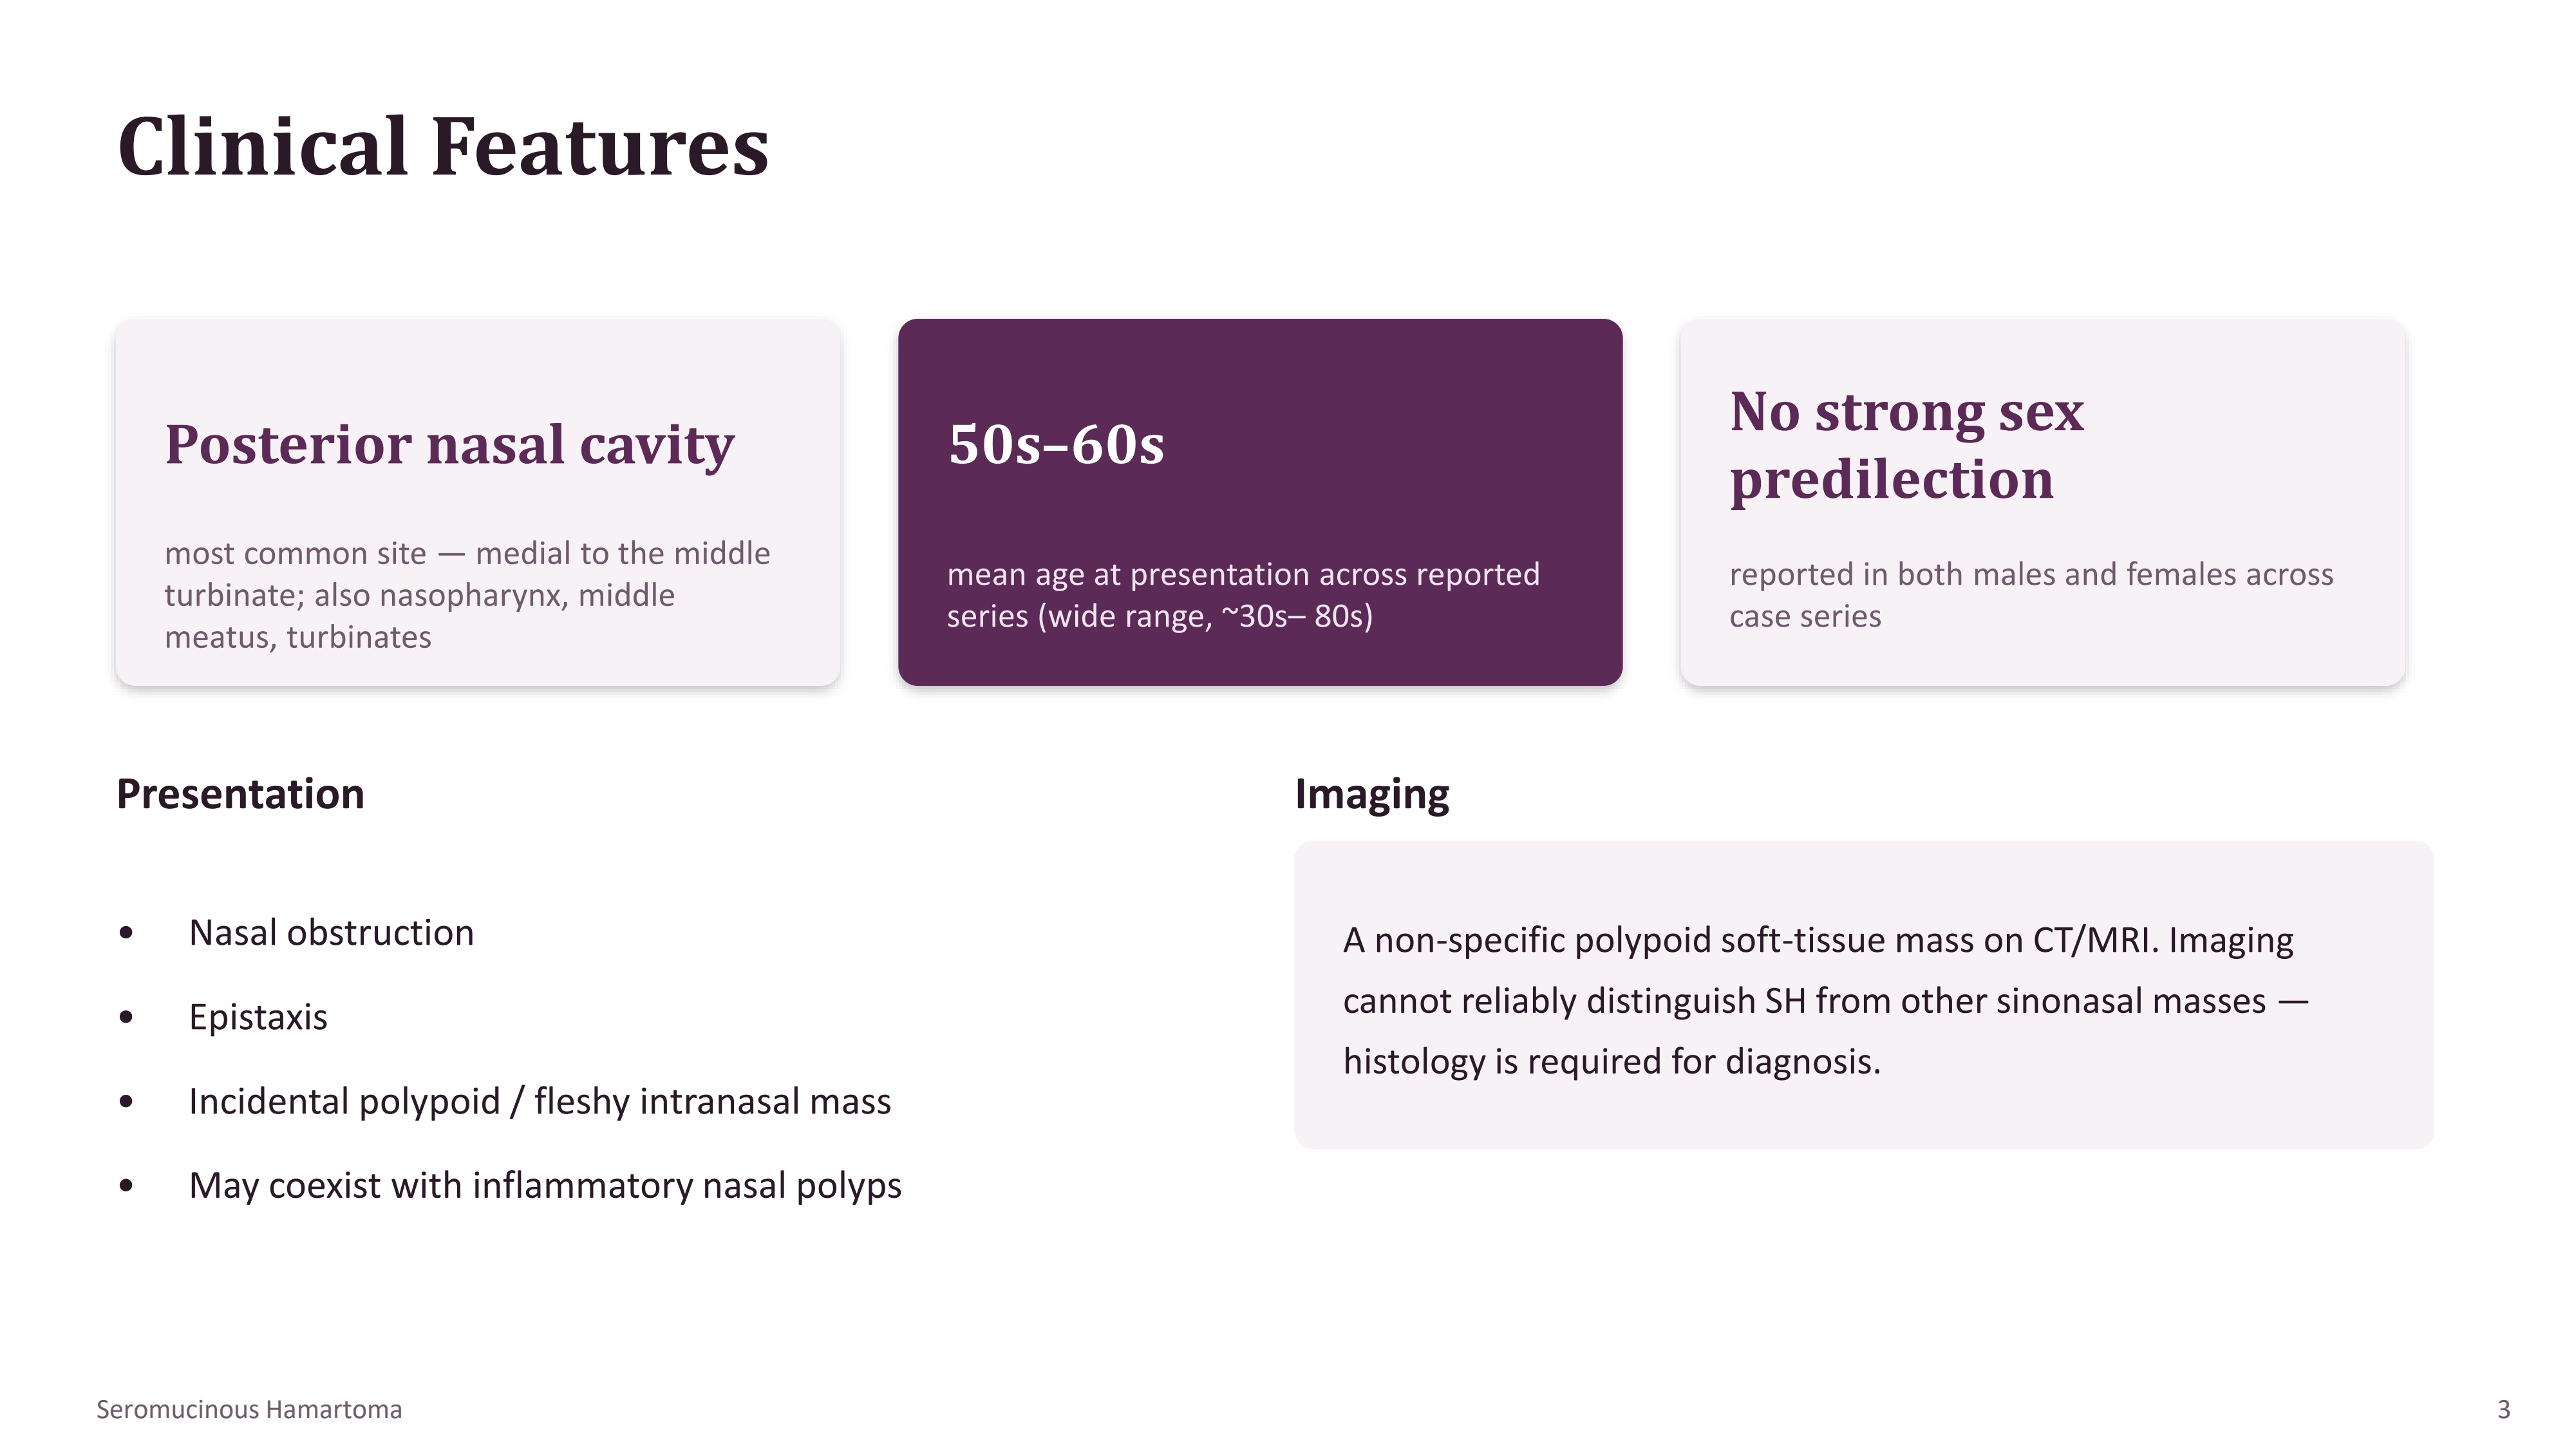Screen dimensions: 2576x1449
Task: Click the inflammatory nasal polyps bullet
Action: tap(545, 1185)
